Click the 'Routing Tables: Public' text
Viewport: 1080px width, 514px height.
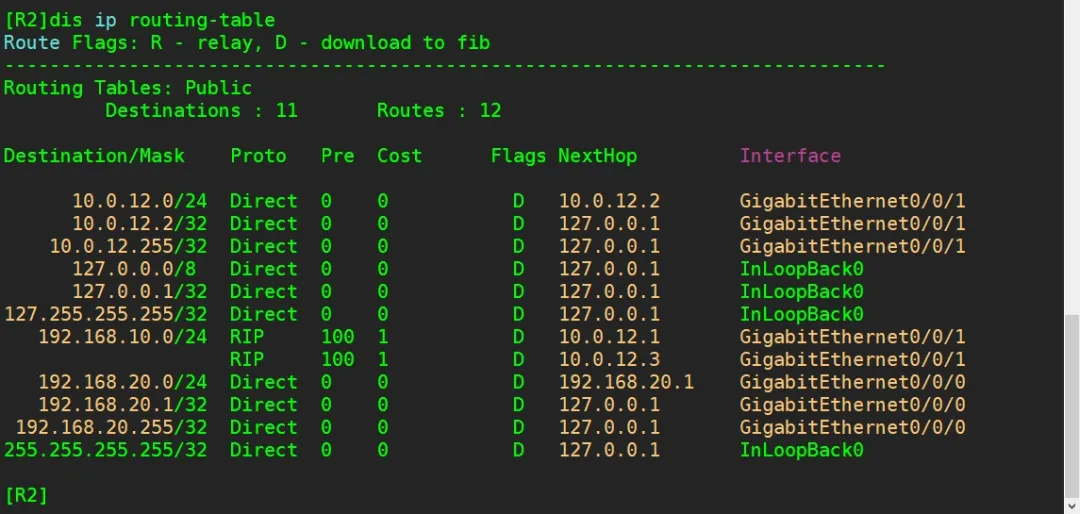click(x=128, y=88)
